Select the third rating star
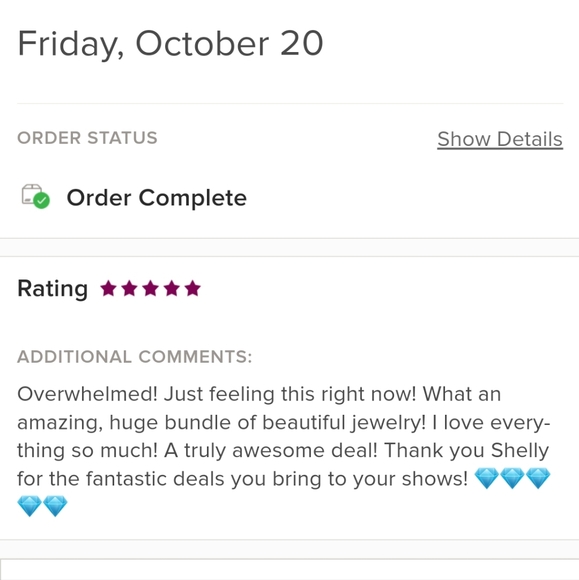Screen dimensions: 579x580 tap(151, 289)
